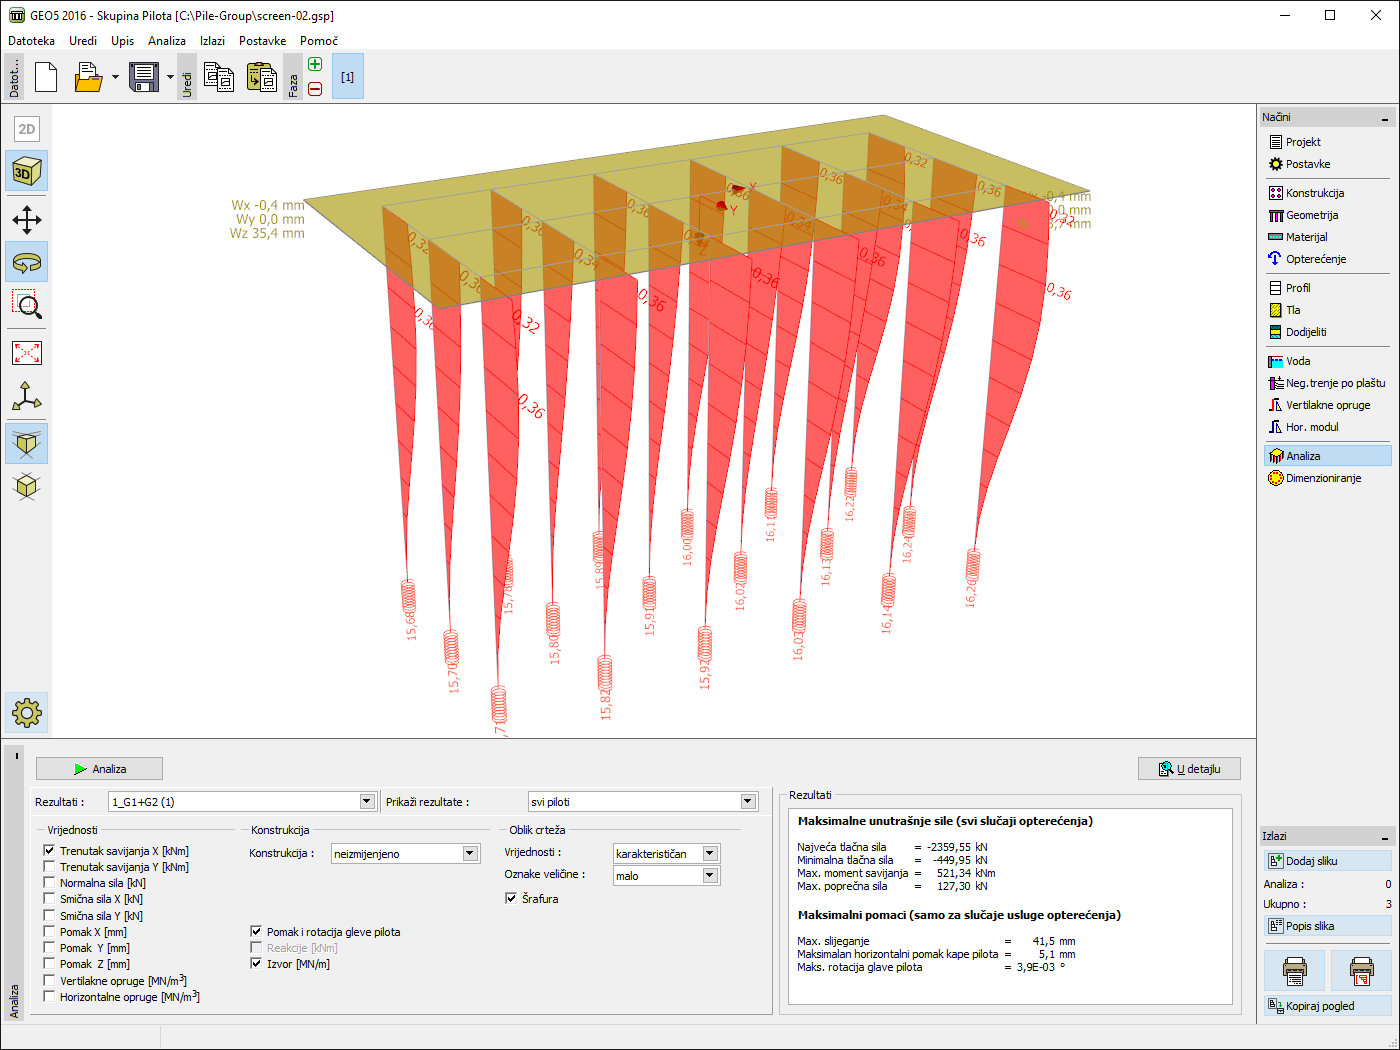Enable Normalna sila [kN] checkbox
This screenshot has height=1050, width=1400.
pos(49,883)
